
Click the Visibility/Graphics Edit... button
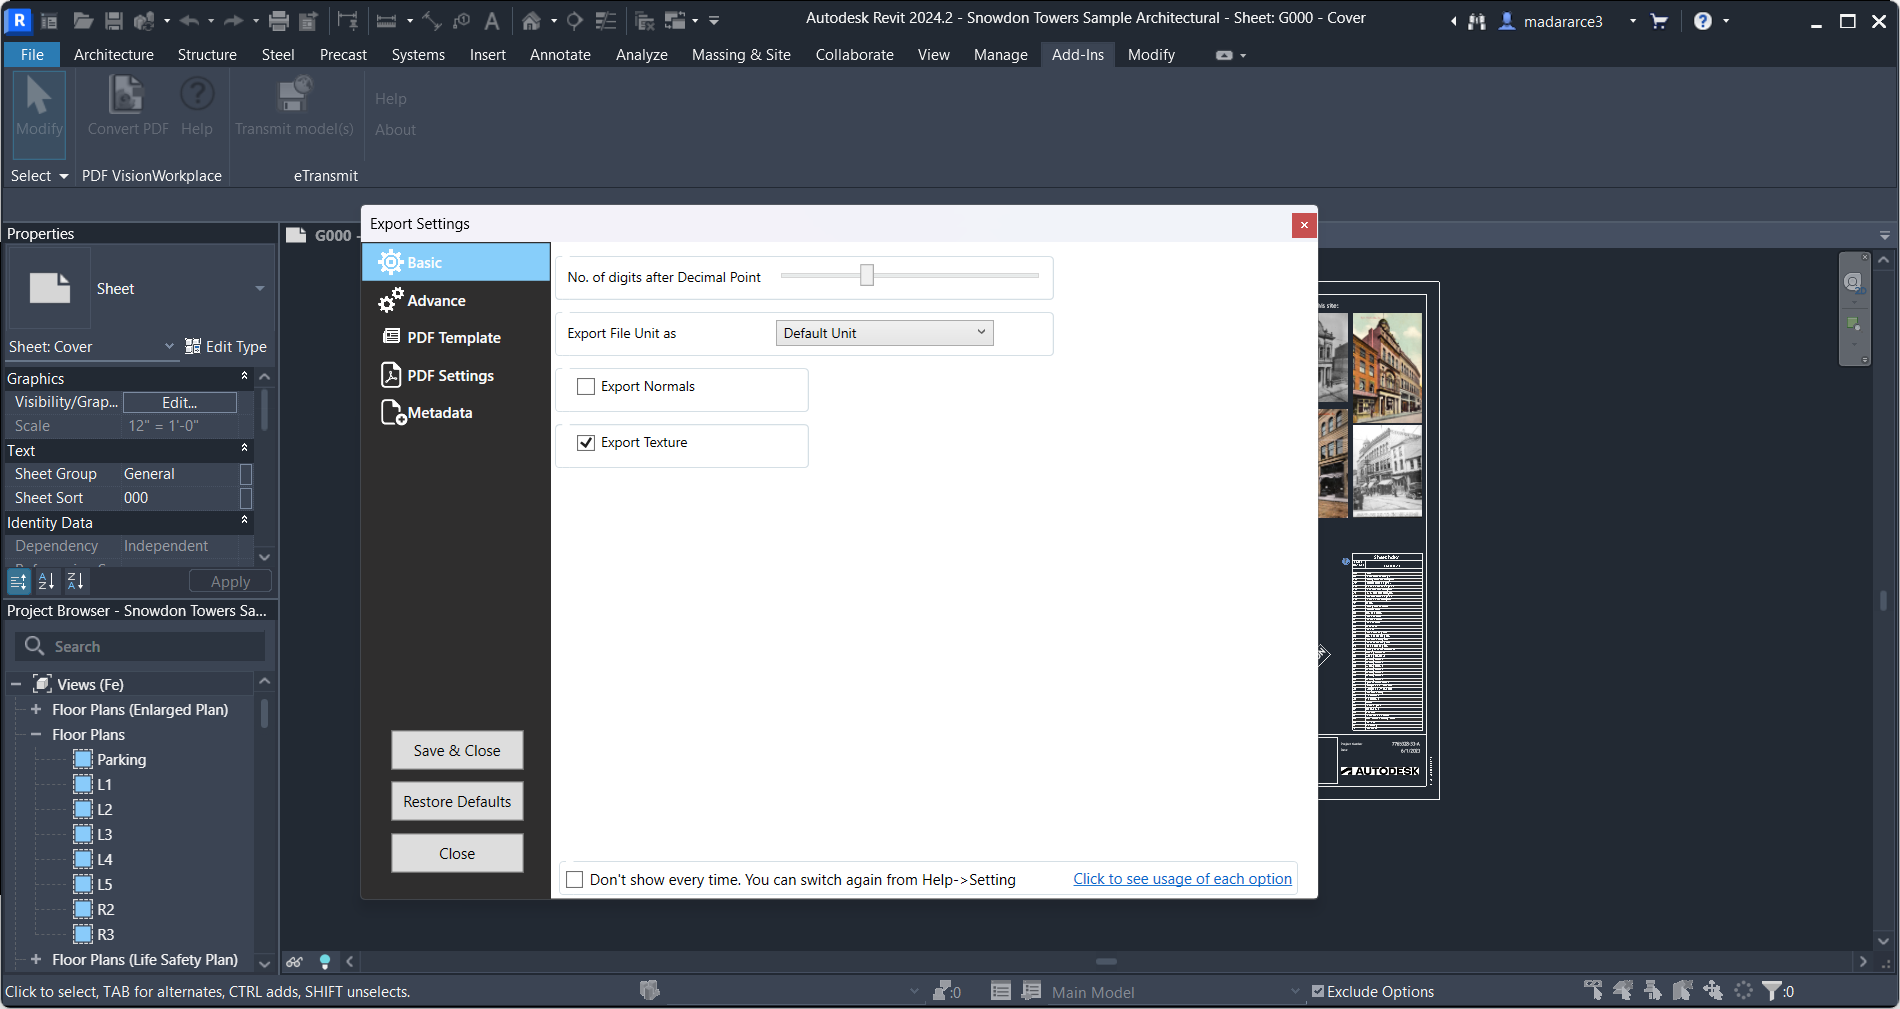tap(180, 402)
